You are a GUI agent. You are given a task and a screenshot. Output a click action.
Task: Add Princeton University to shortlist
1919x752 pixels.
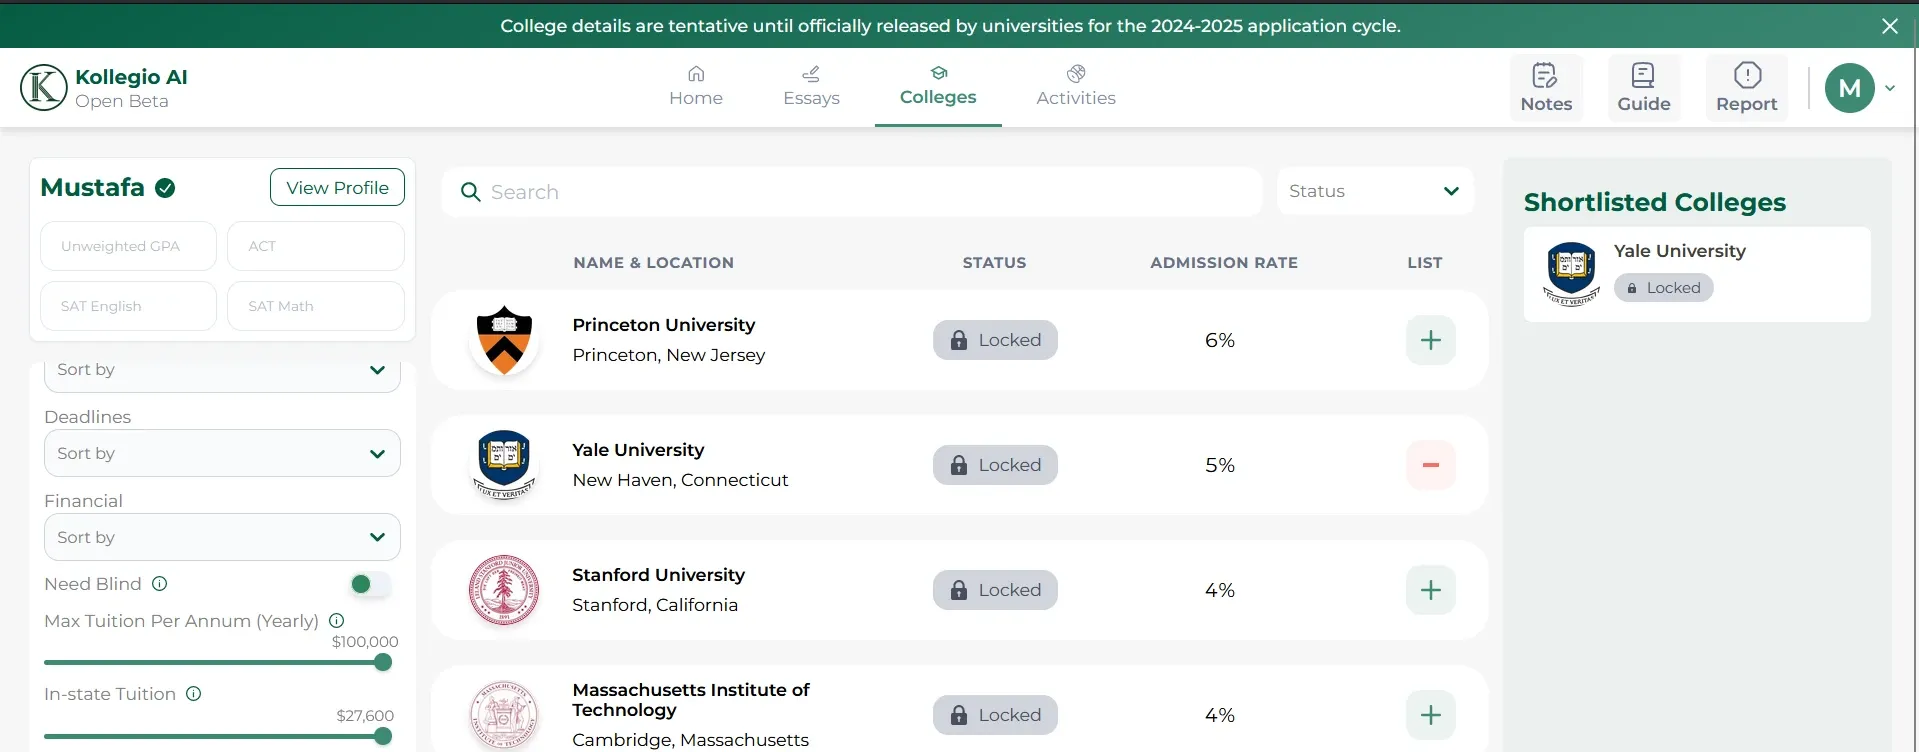pyautogui.click(x=1430, y=340)
